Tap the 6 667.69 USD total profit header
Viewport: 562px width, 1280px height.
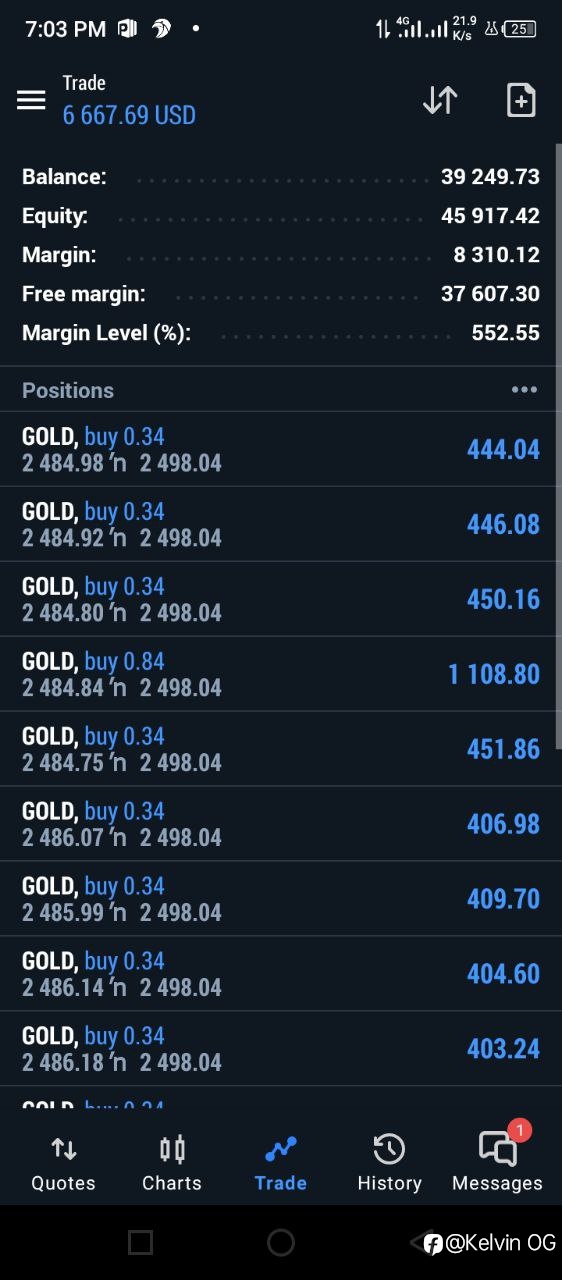[x=129, y=115]
